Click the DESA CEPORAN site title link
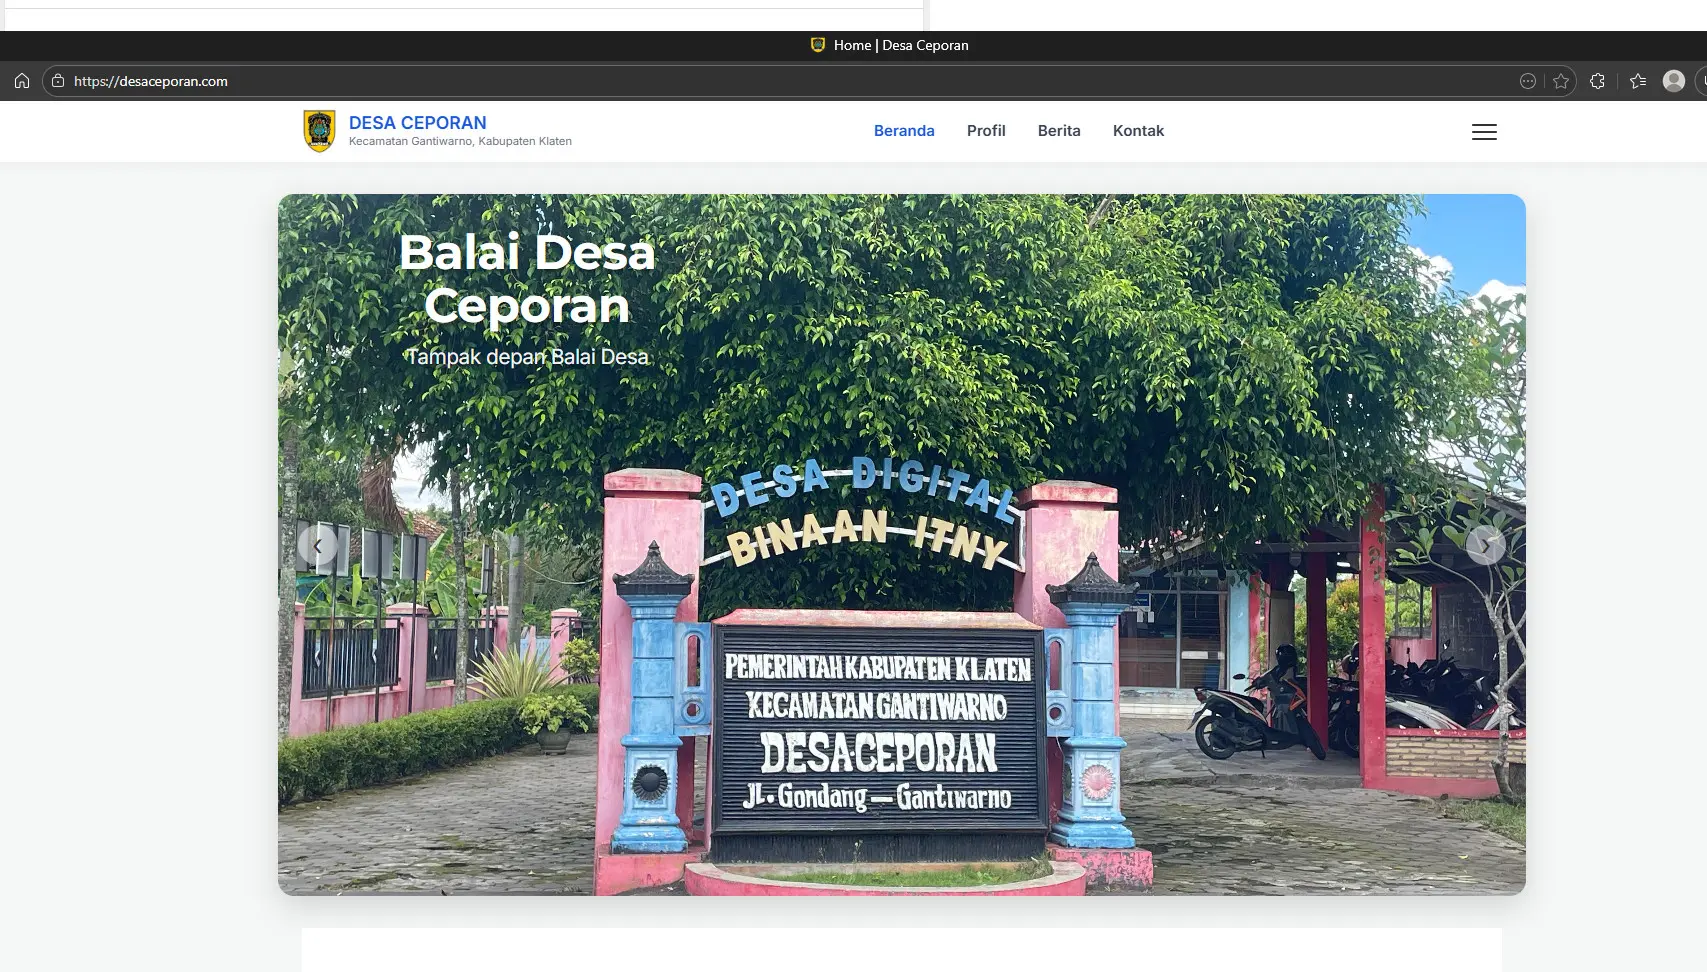Screen dimensions: 1707x972 coord(417,123)
